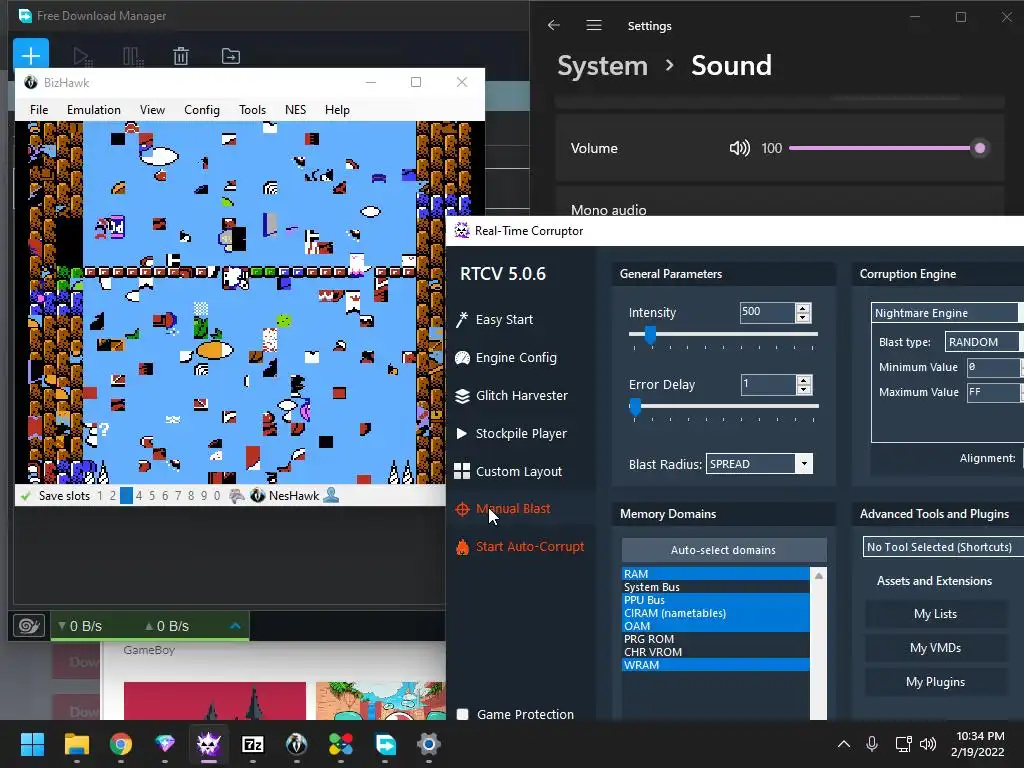Select save slot 3 in BizHawk
This screenshot has width=1024, height=768.
[126, 496]
